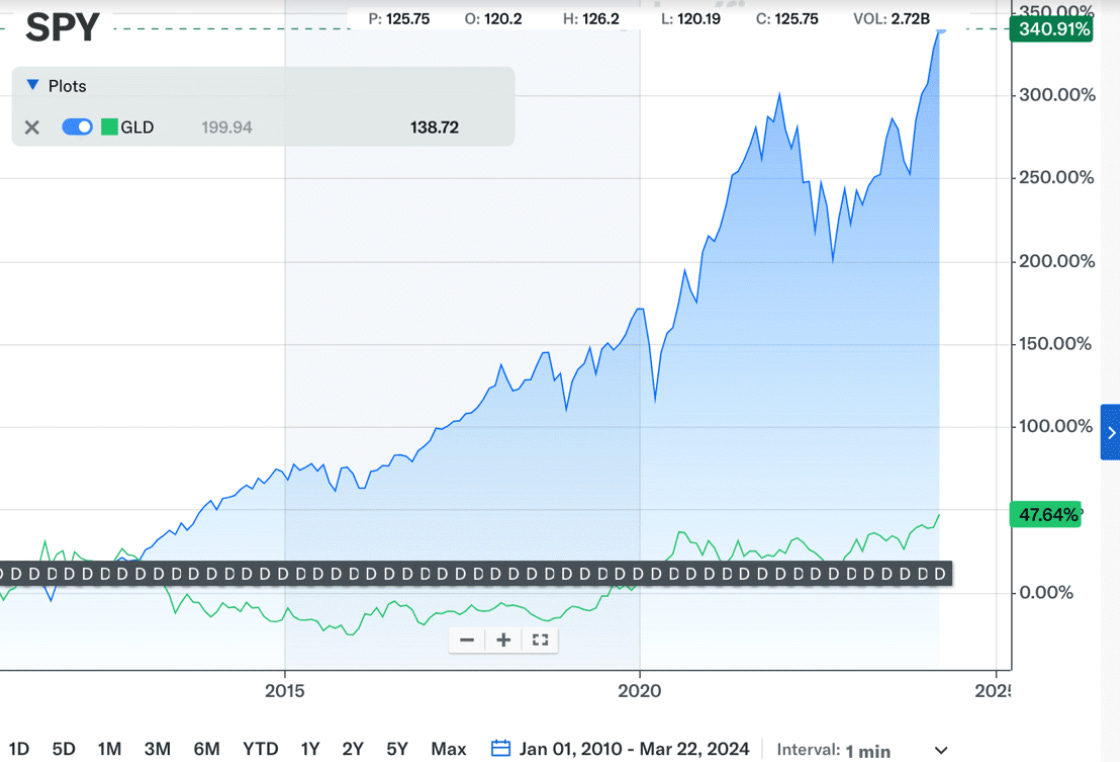
Task: Click the H: 126.2 high readout
Action: (x=591, y=19)
